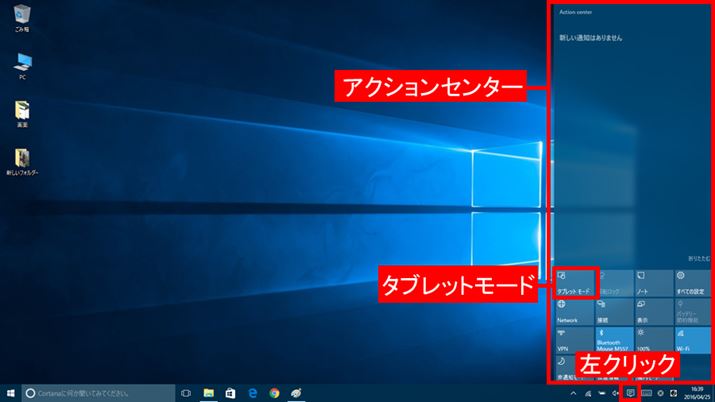The width and height of the screenshot is (715, 402).
Task: Launch File Explorer from the taskbar
Action: (209, 393)
